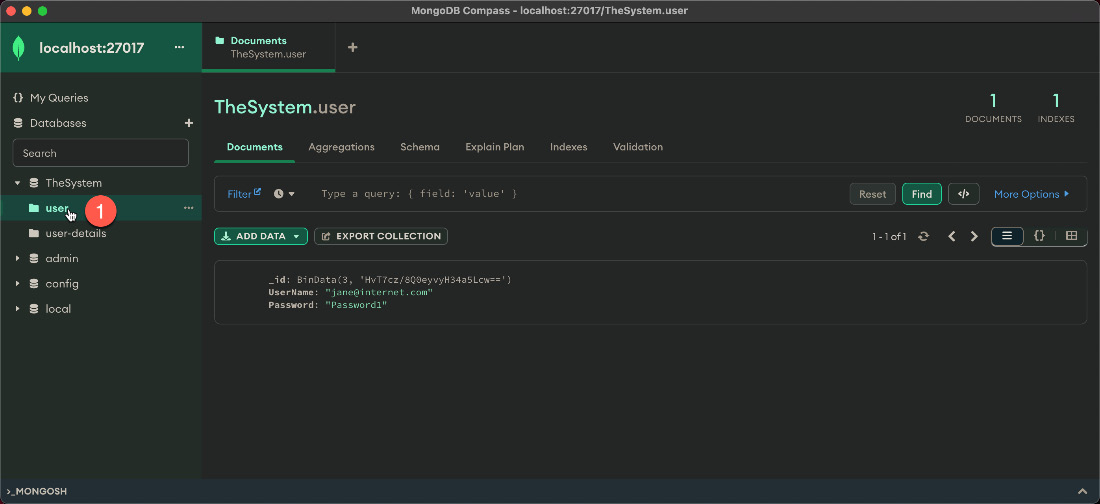Open the Documents sub-tab
Viewport: 1100px width, 504px height.
pyautogui.click(x=255, y=147)
